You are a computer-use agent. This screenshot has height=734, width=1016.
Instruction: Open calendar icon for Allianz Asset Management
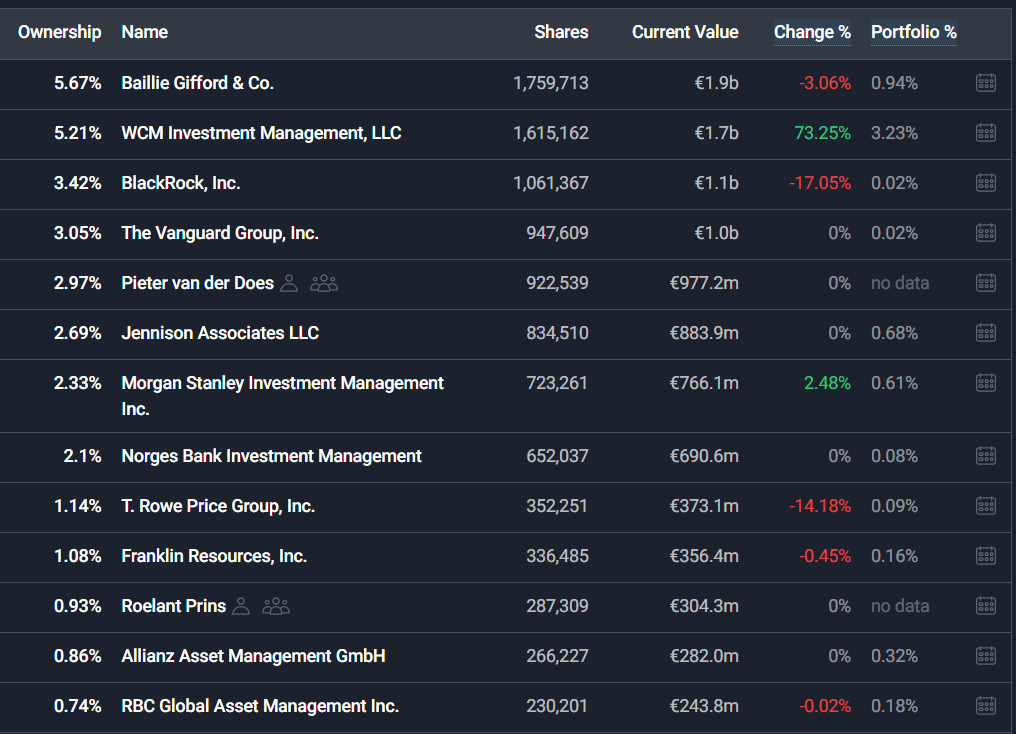986,656
